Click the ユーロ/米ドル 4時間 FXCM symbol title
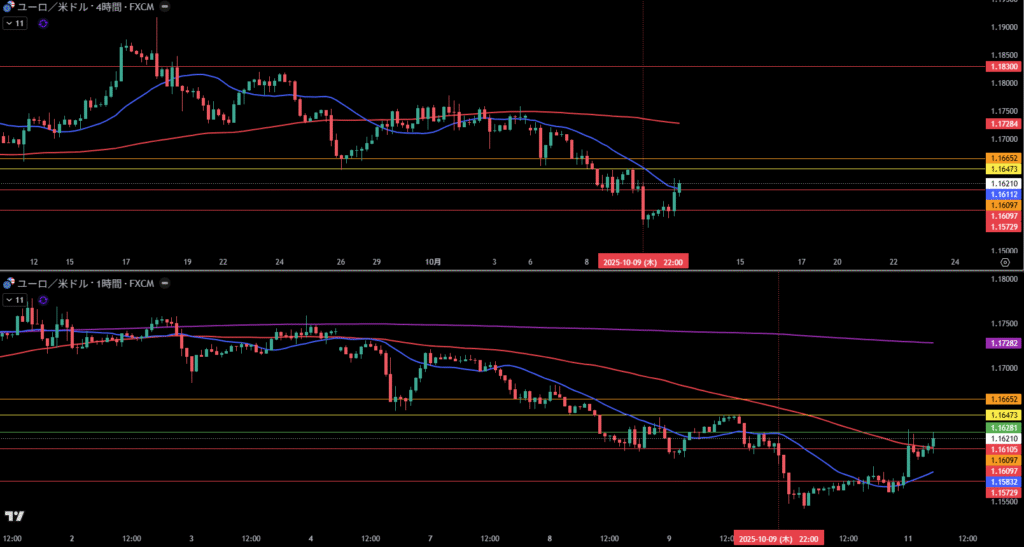Screen dimensions: 1024x547 coord(85,6)
